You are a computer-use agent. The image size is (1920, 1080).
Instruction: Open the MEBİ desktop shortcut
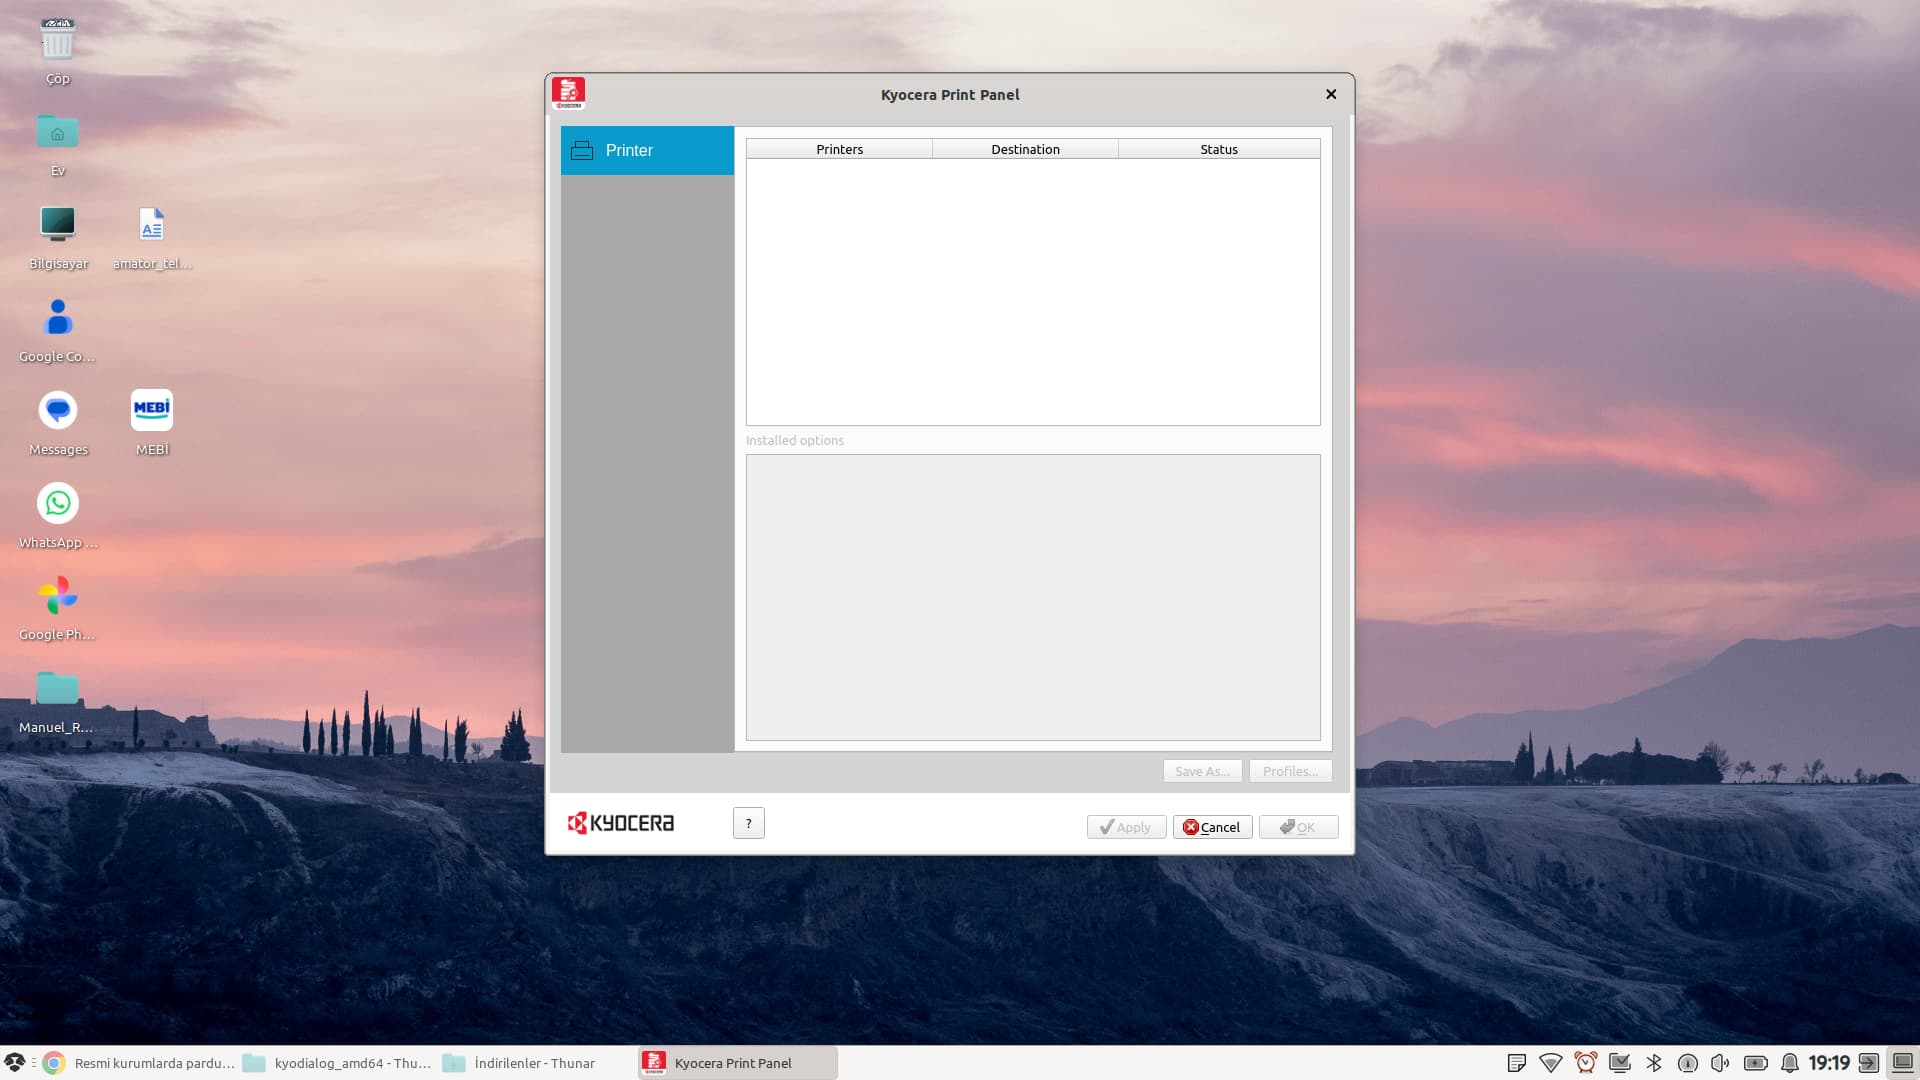(152, 411)
